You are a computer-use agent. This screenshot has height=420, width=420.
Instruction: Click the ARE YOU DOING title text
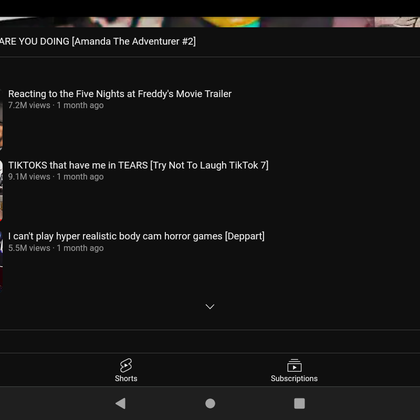[35, 41]
